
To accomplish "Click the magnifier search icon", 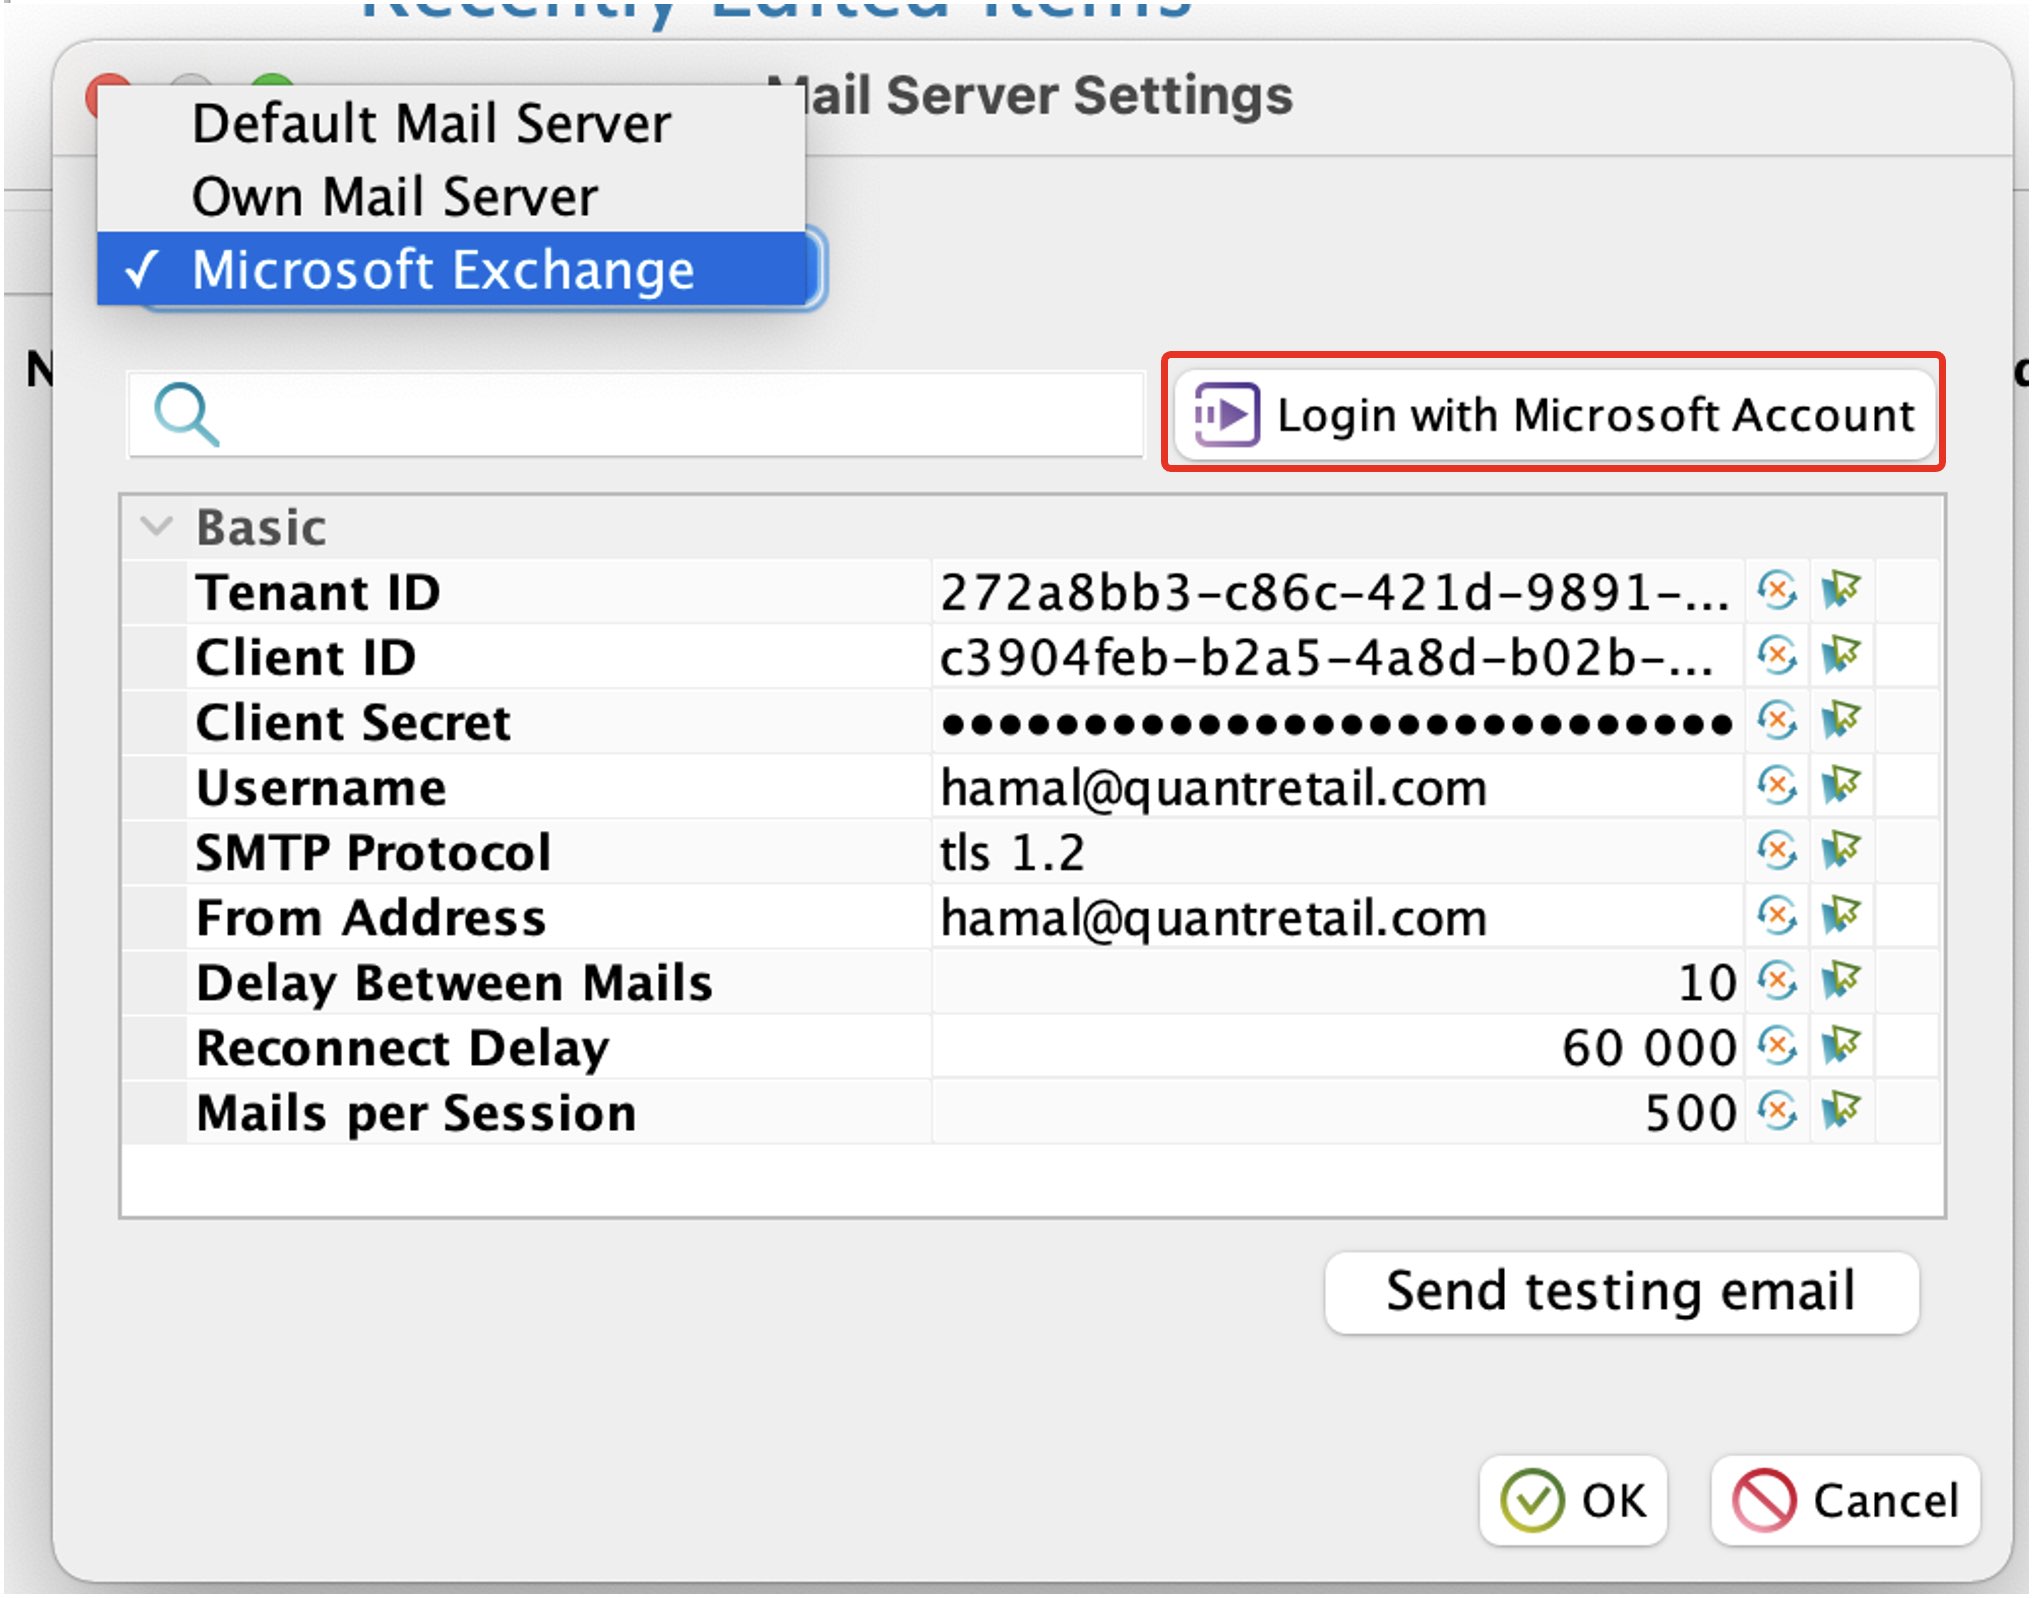I will 186,413.
